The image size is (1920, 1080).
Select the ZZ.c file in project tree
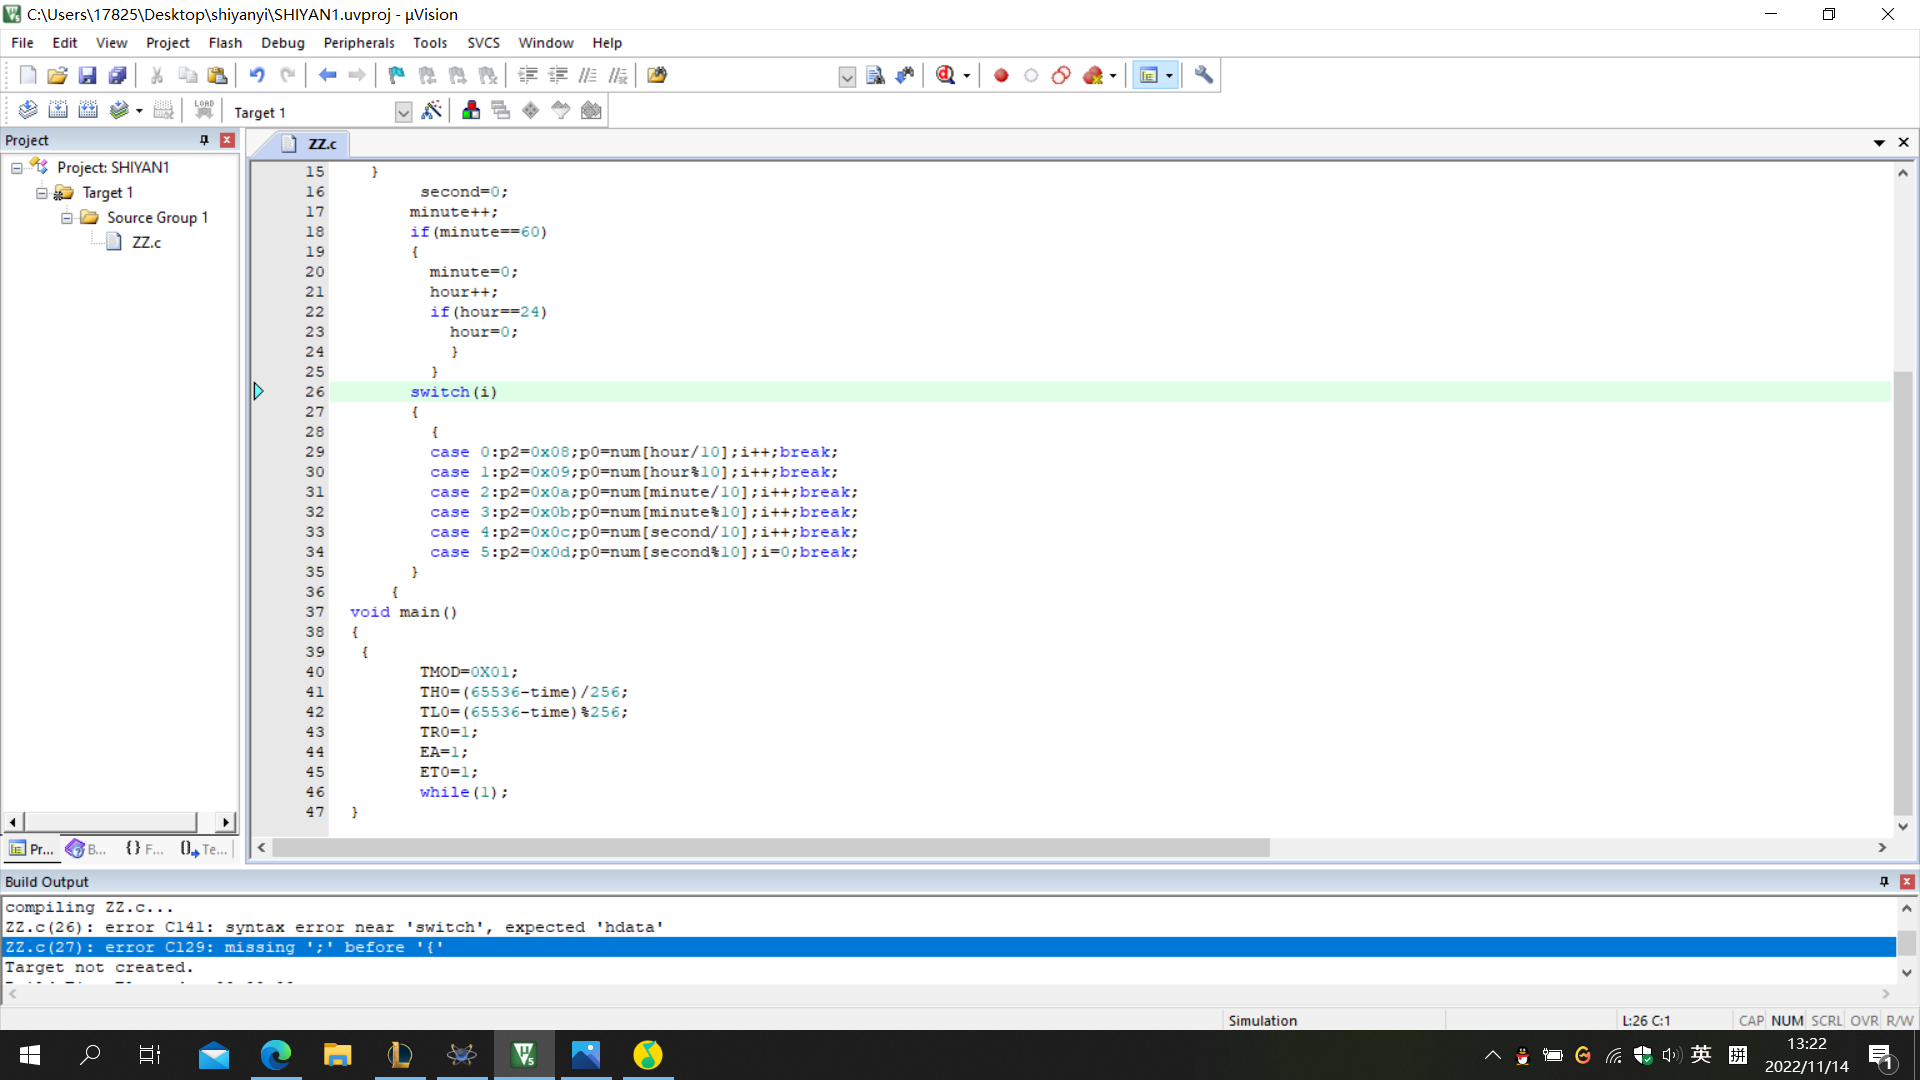pos(146,242)
